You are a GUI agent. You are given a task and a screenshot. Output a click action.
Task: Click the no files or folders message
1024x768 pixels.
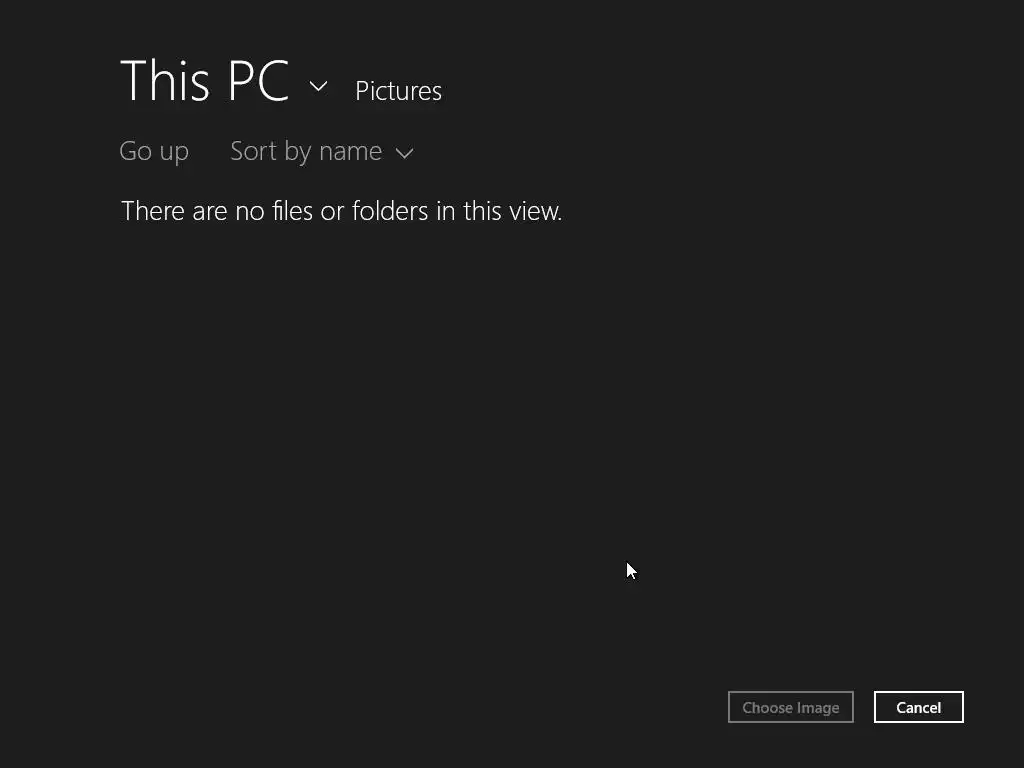(x=341, y=211)
